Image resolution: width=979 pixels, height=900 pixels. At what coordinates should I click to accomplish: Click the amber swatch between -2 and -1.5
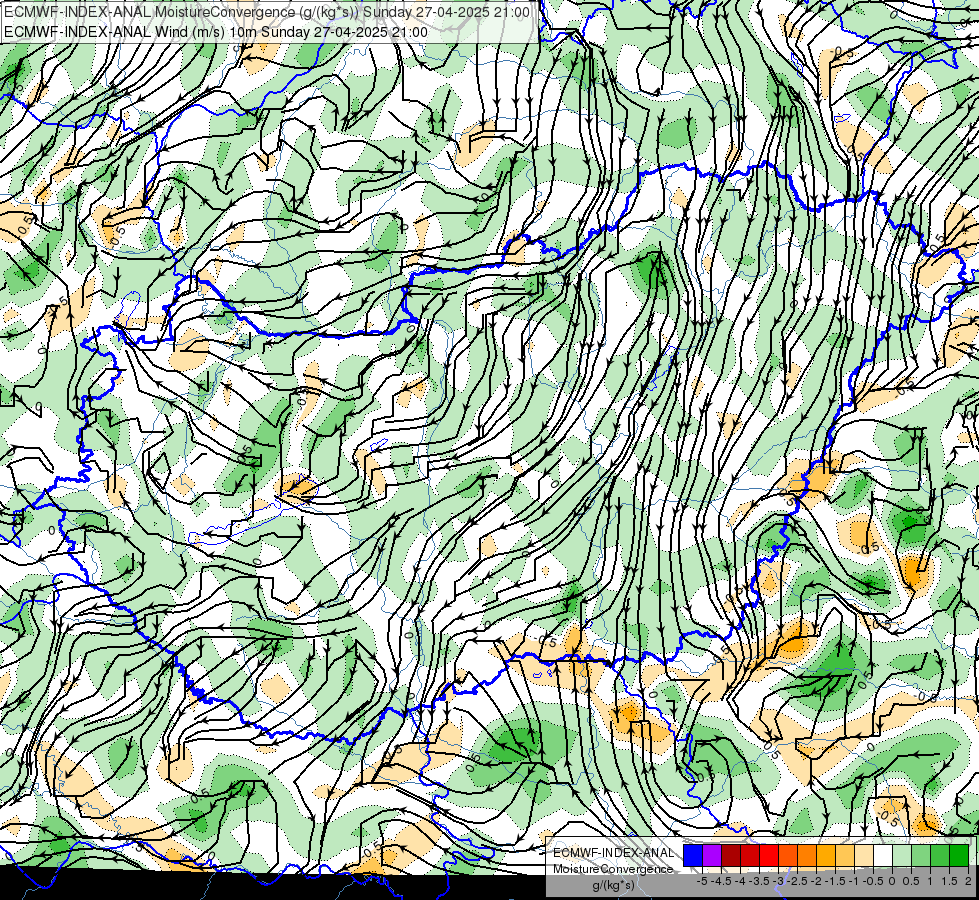826,856
